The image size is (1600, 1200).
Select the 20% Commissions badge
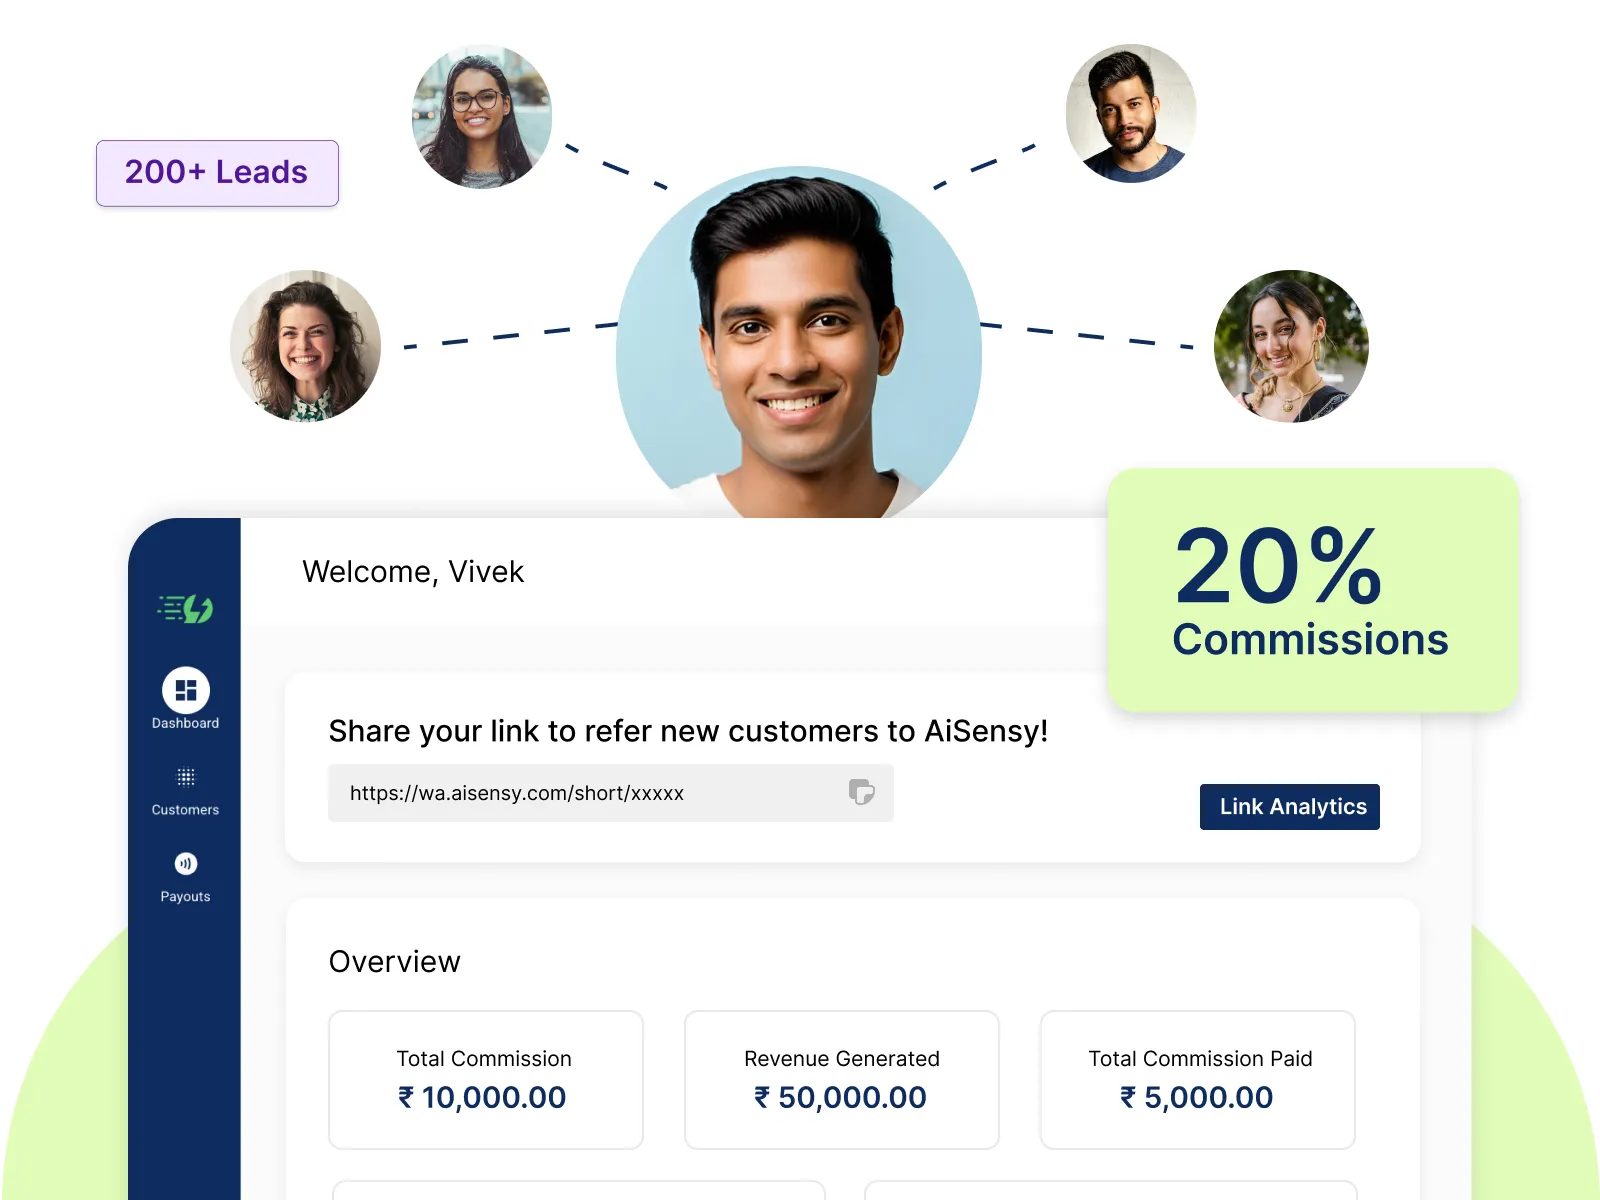(x=1311, y=590)
